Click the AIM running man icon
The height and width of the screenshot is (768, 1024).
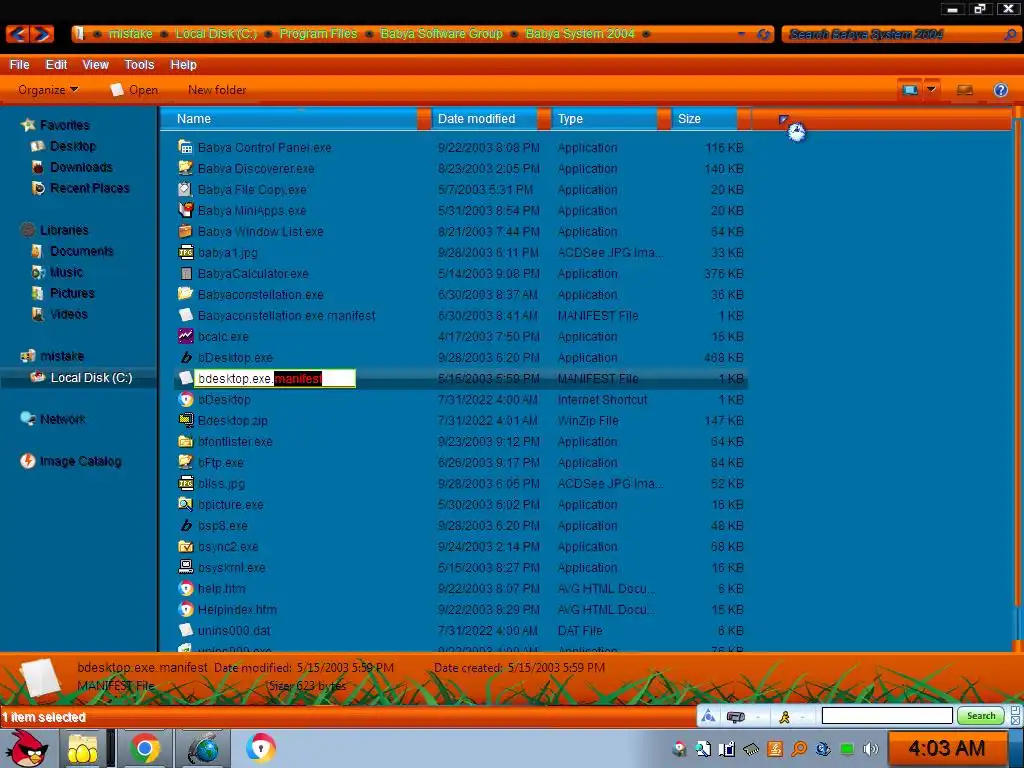point(784,716)
